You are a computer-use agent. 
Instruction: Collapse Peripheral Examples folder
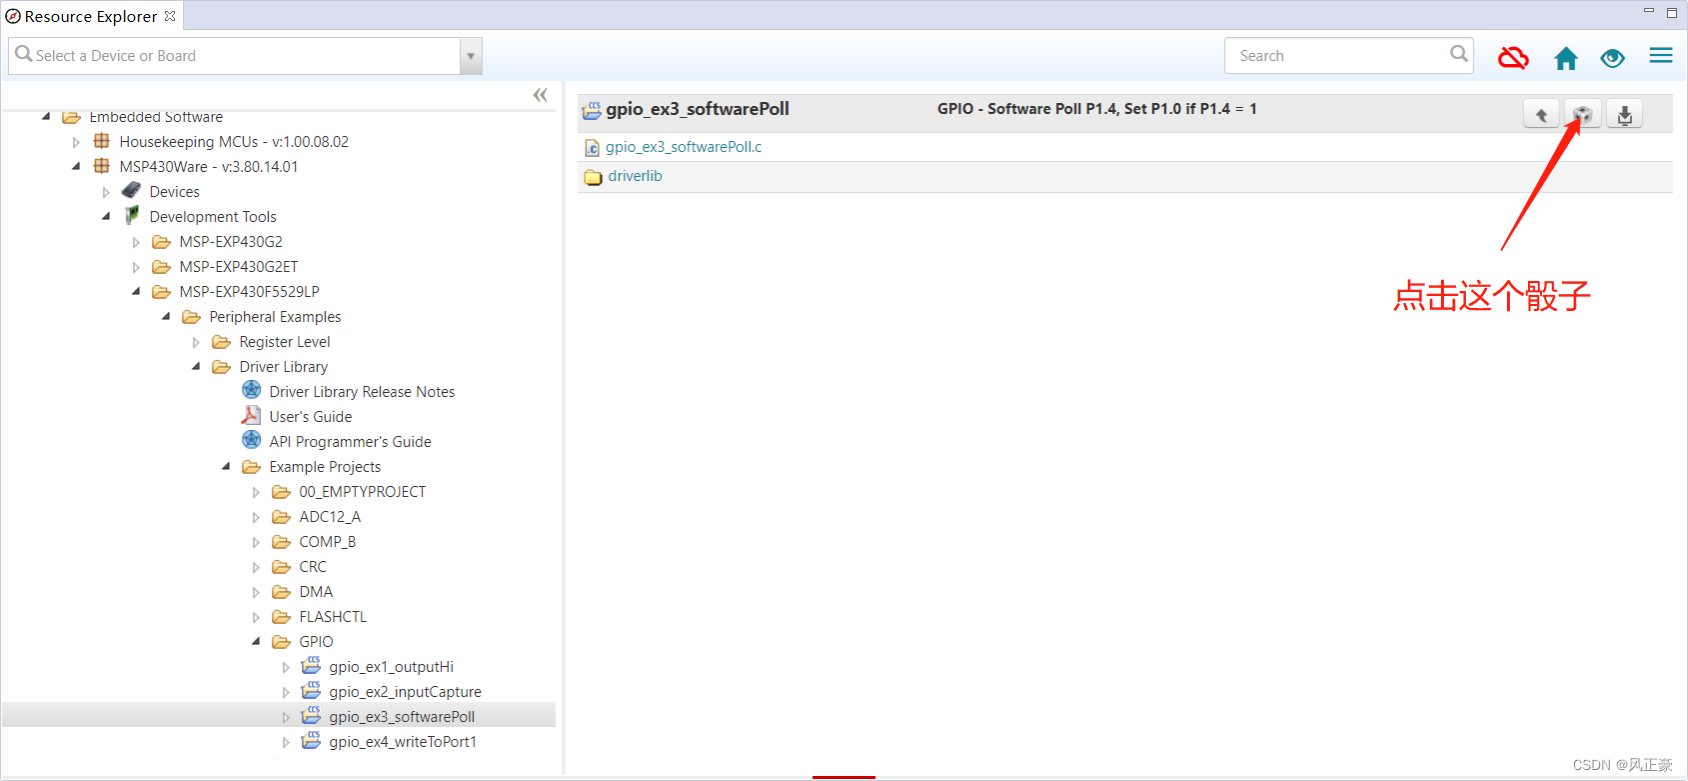pyautogui.click(x=166, y=317)
